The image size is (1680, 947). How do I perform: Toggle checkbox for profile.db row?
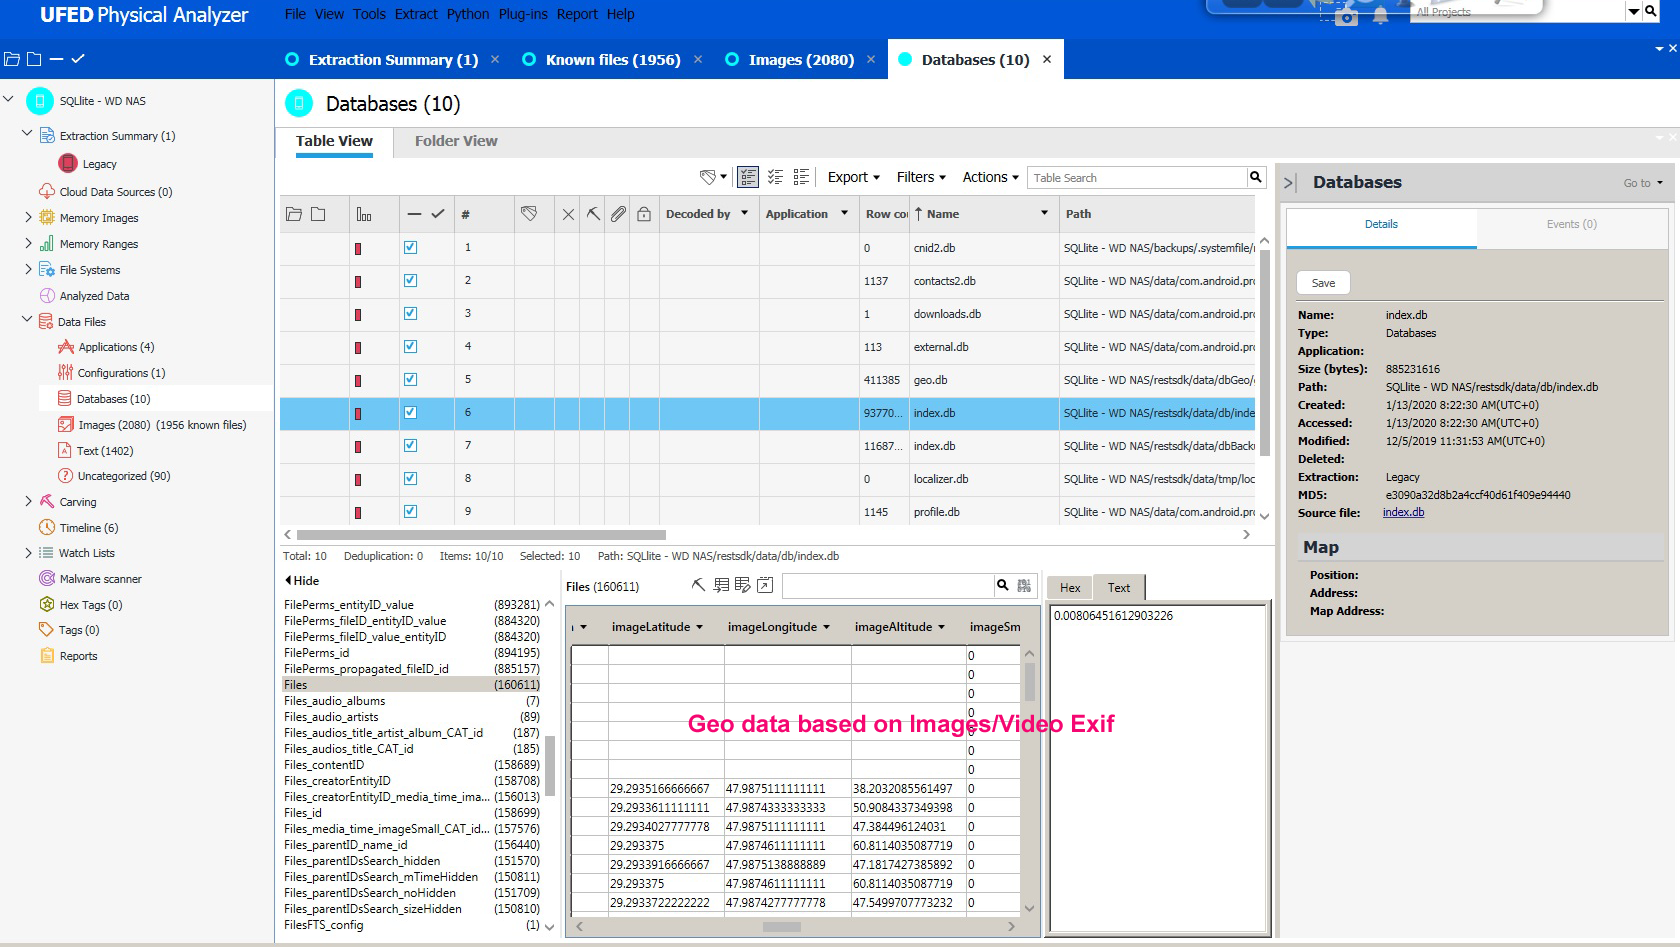tap(410, 511)
